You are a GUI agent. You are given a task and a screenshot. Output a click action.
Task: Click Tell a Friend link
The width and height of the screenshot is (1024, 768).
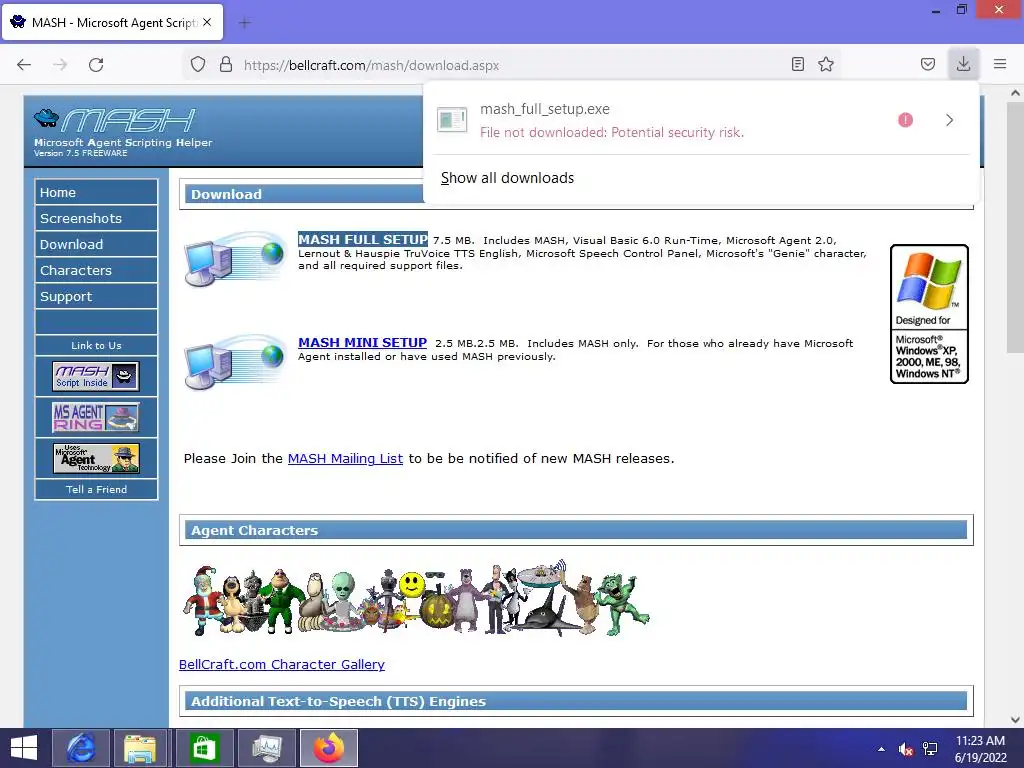click(96, 489)
